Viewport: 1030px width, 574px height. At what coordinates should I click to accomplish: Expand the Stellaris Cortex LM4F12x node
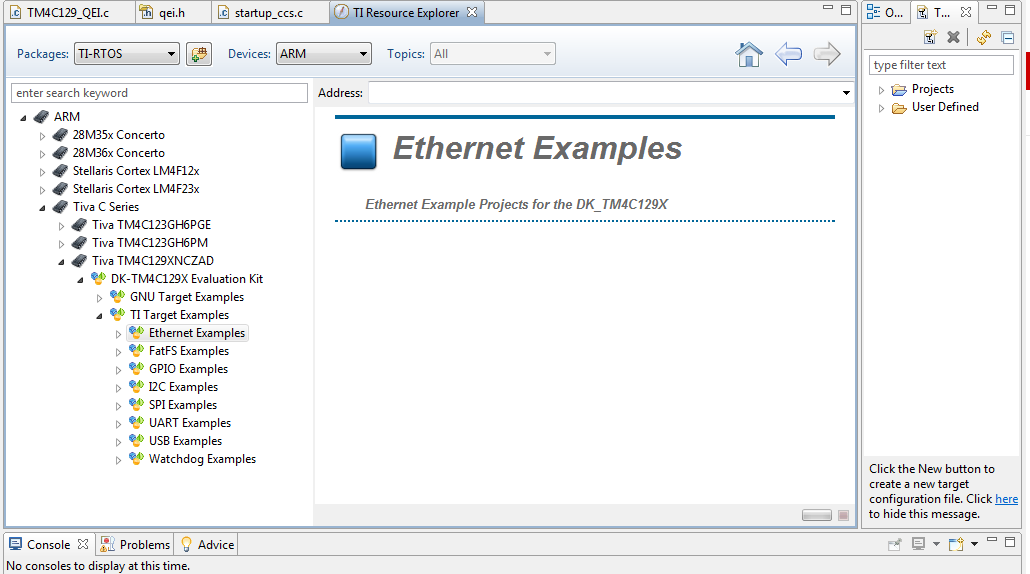click(x=42, y=172)
